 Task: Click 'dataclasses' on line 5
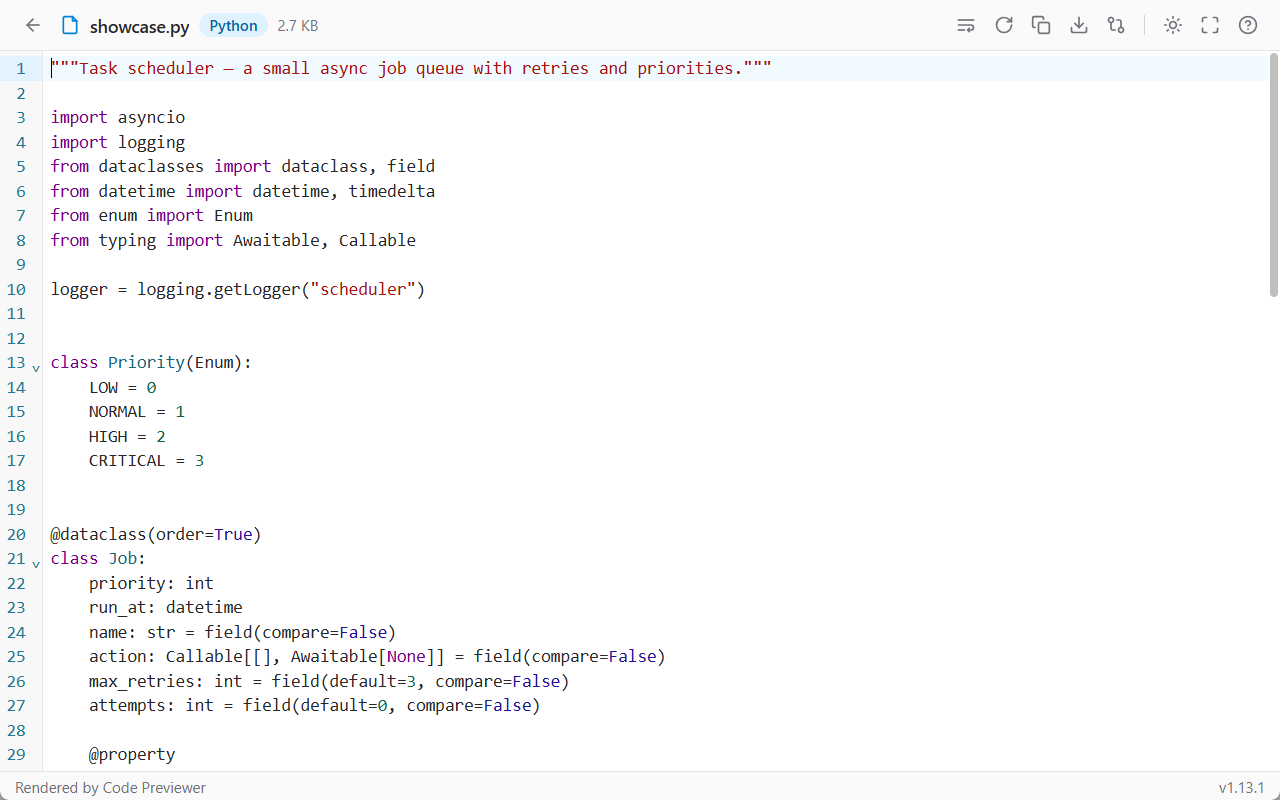tap(151, 166)
